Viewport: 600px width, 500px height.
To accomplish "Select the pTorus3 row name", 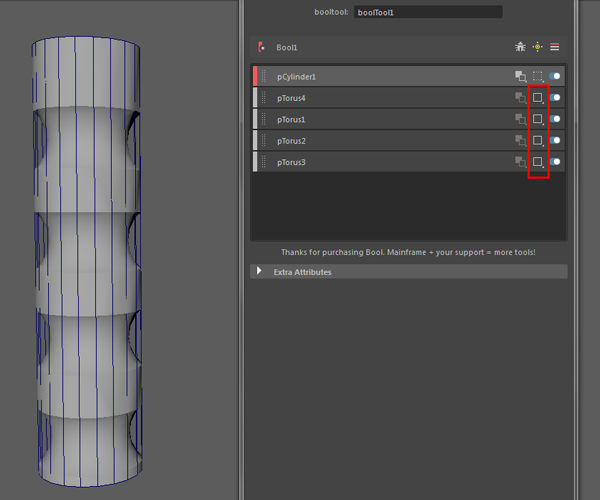I will click(x=291, y=163).
